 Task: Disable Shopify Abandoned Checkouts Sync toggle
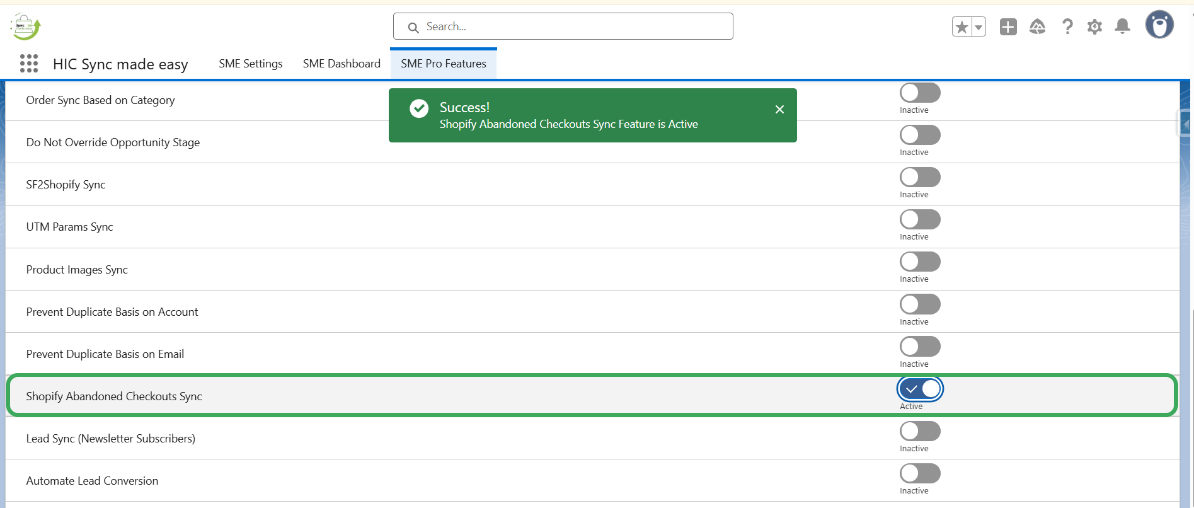[920, 389]
